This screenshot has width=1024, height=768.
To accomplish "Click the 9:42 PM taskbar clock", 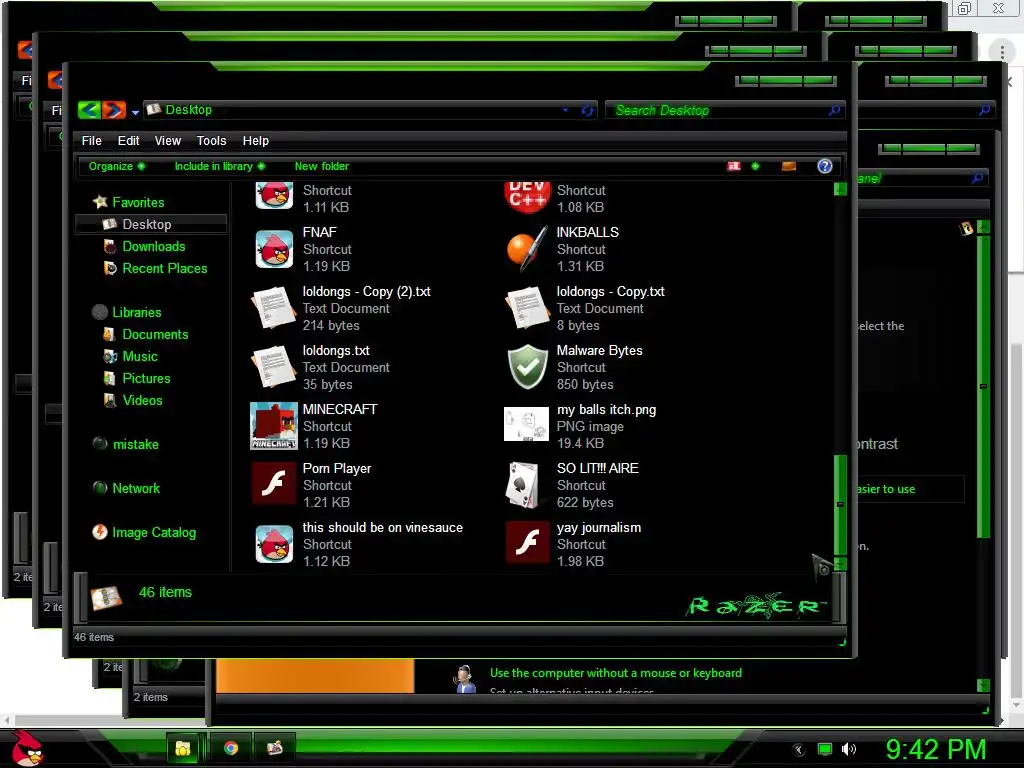I will pyautogui.click(x=936, y=750).
